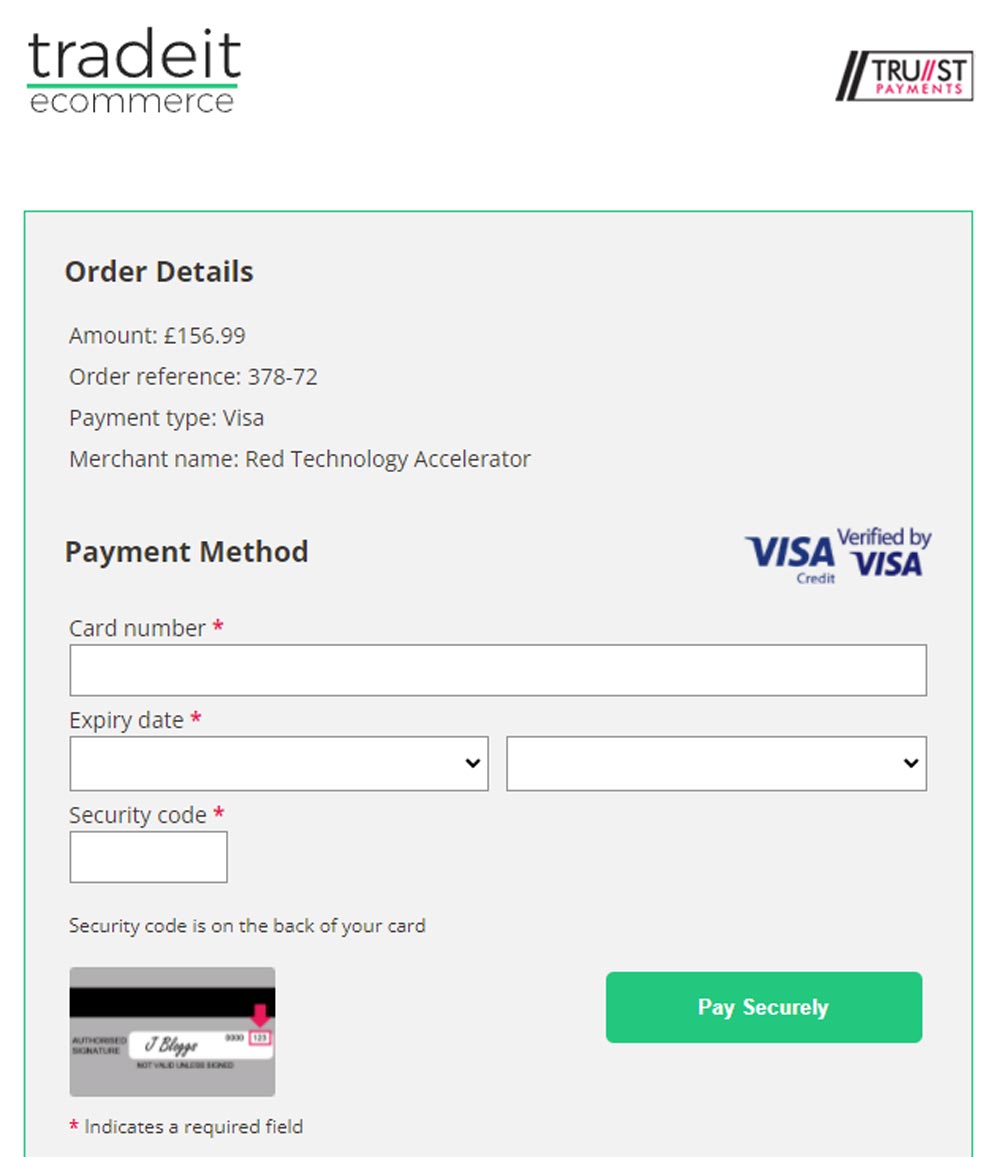Click the Verified by Visa logo

(884, 552)
